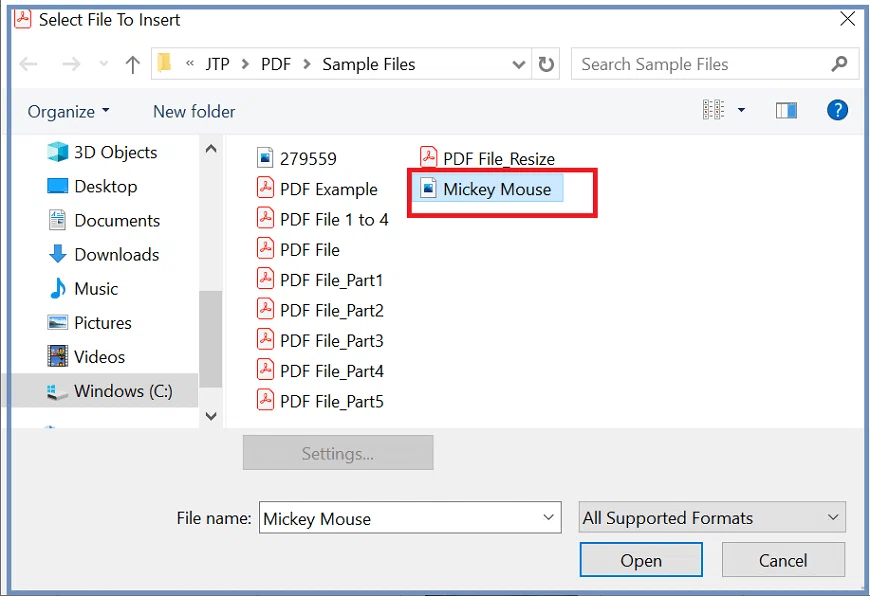
Task: Click the search magnifier icon
Action: click(839, 64)
